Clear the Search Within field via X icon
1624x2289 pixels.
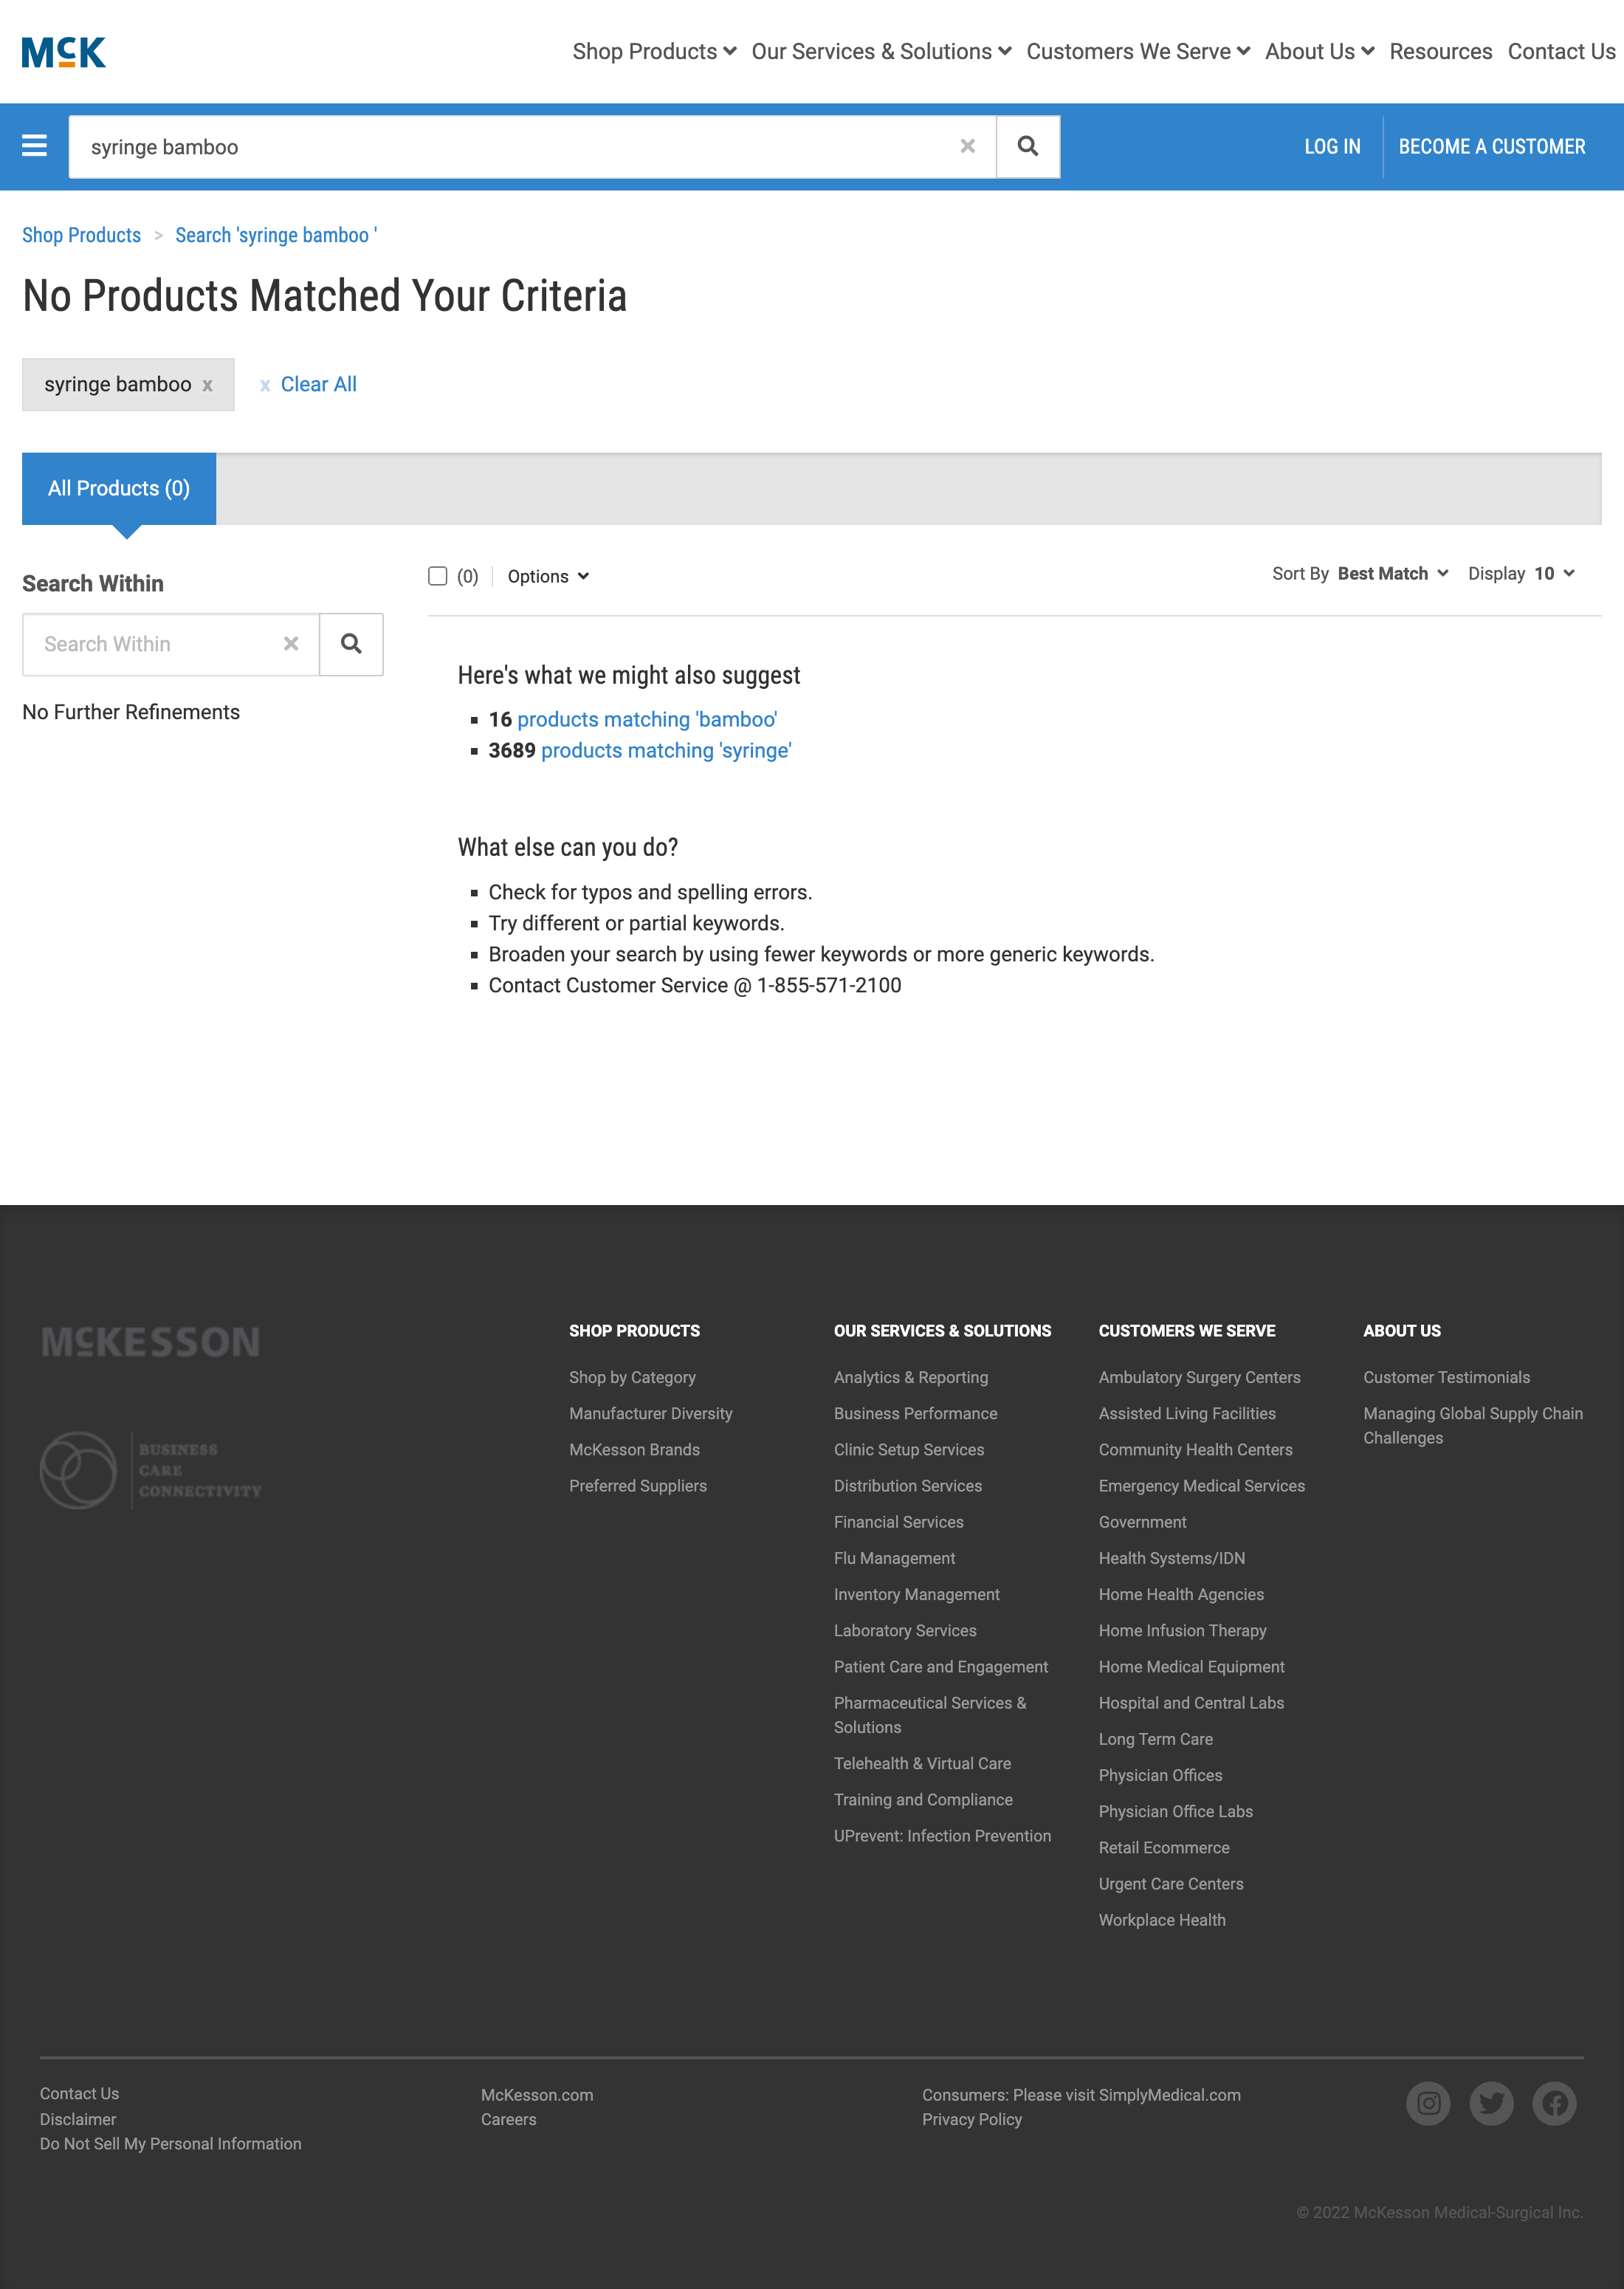pyautogui.click(x=290, y=644)
